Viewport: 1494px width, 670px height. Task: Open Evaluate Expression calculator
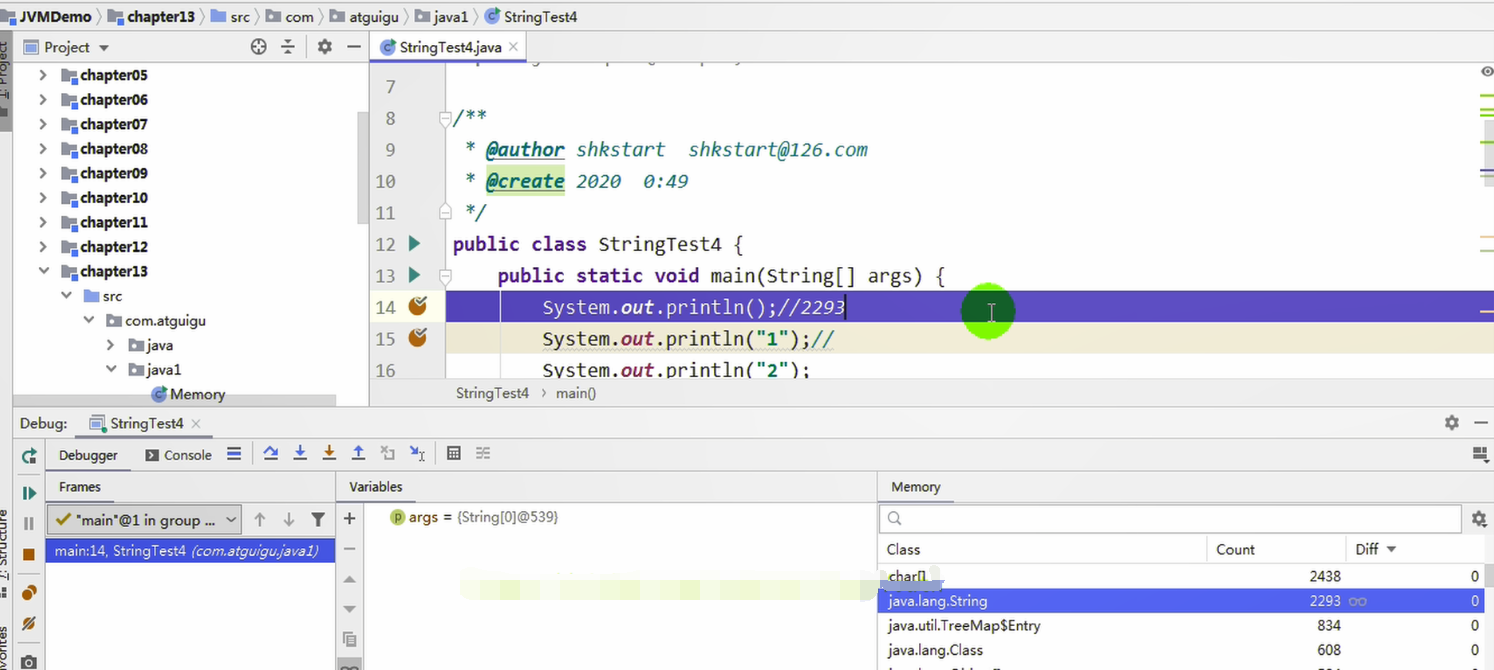click(x=454, y=454)
